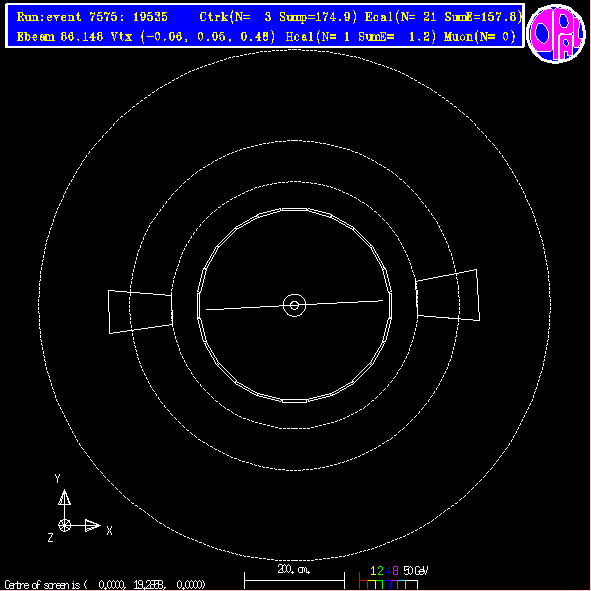
Task: Click the beam pipe circle at center
Action: (294, 305)
